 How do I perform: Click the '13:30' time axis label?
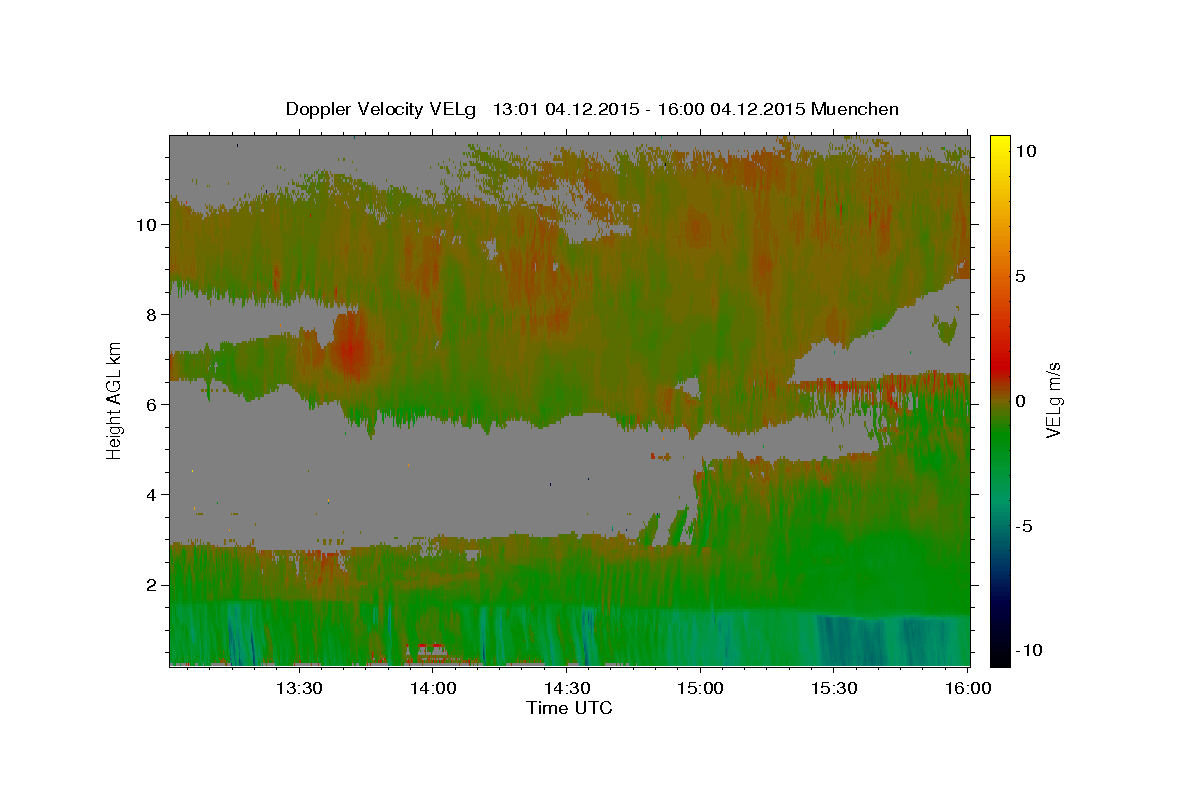click(298, 688)
